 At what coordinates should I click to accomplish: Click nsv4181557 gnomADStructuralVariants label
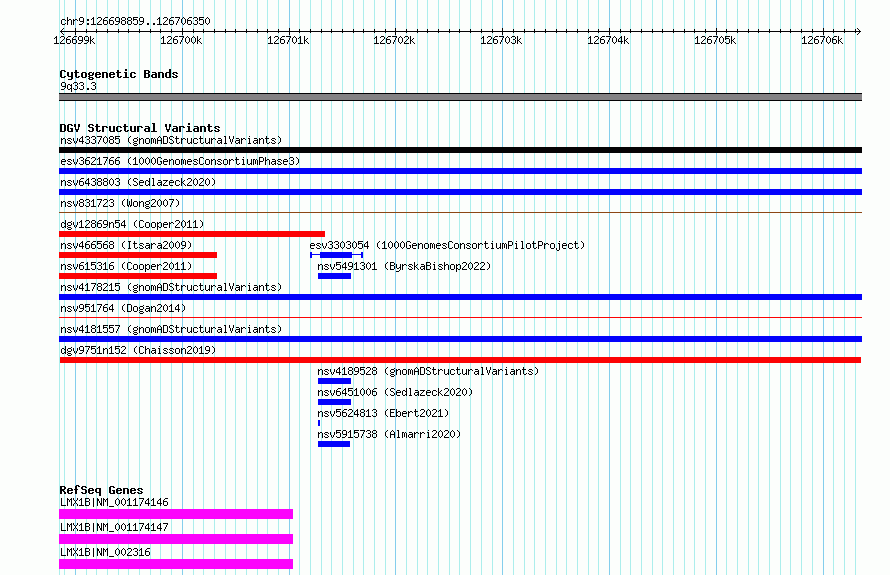tap(171, 329)
